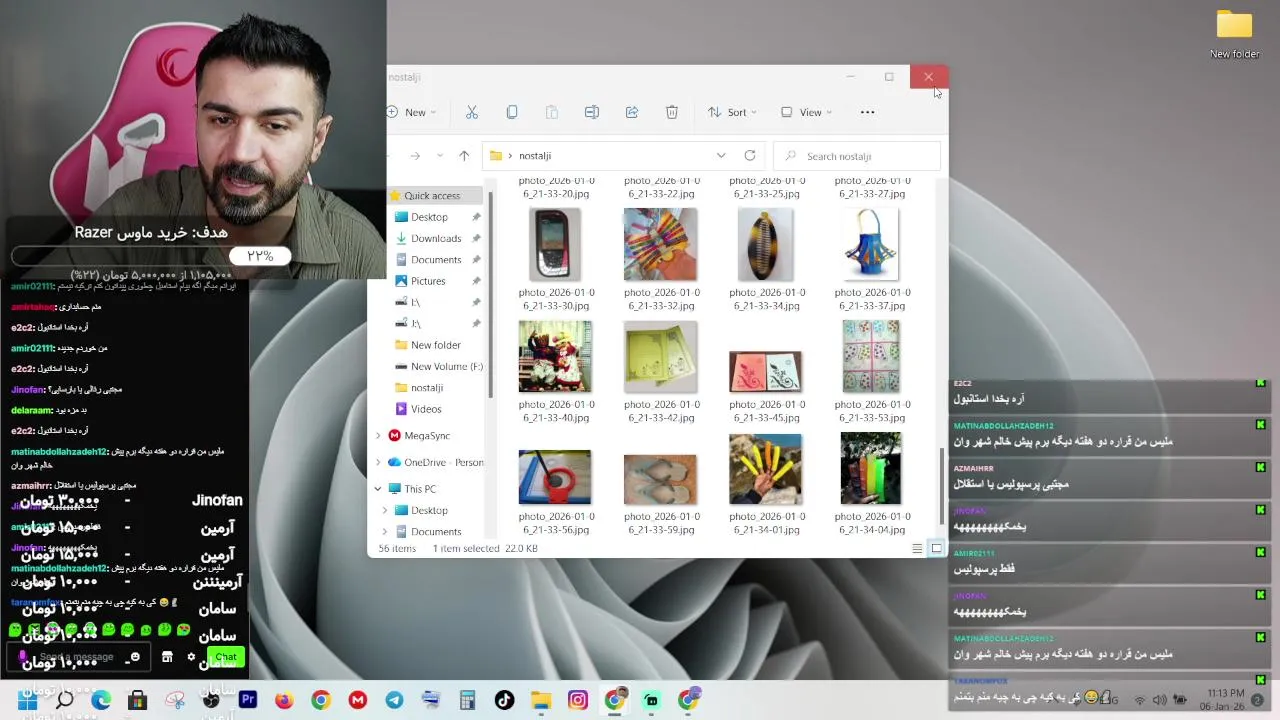The width and height of the screenshot is (1280, 720).
Task: Click the forward navigation arrow
Action: click(414, 156)
